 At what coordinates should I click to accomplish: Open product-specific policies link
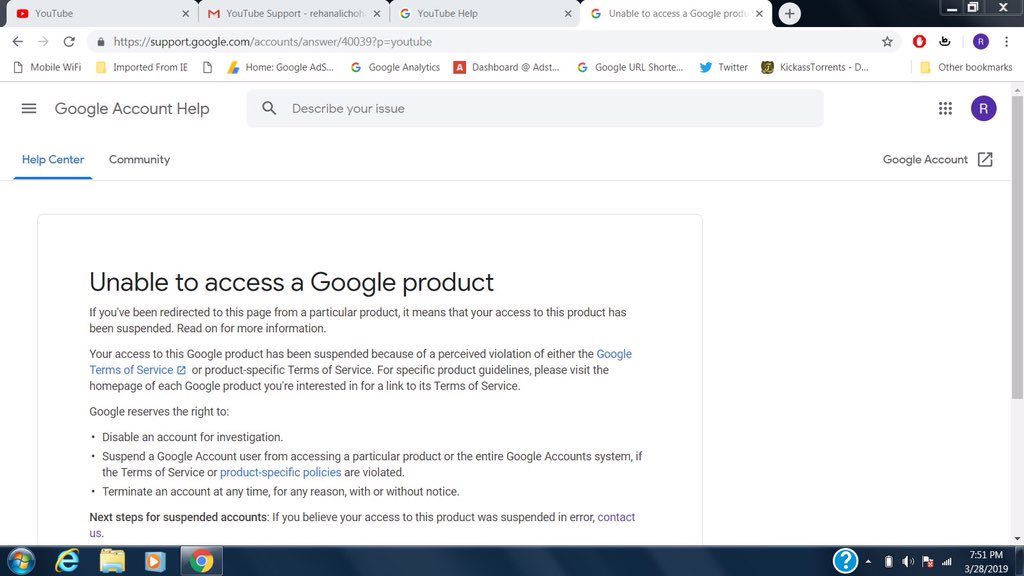pos(280,472)
